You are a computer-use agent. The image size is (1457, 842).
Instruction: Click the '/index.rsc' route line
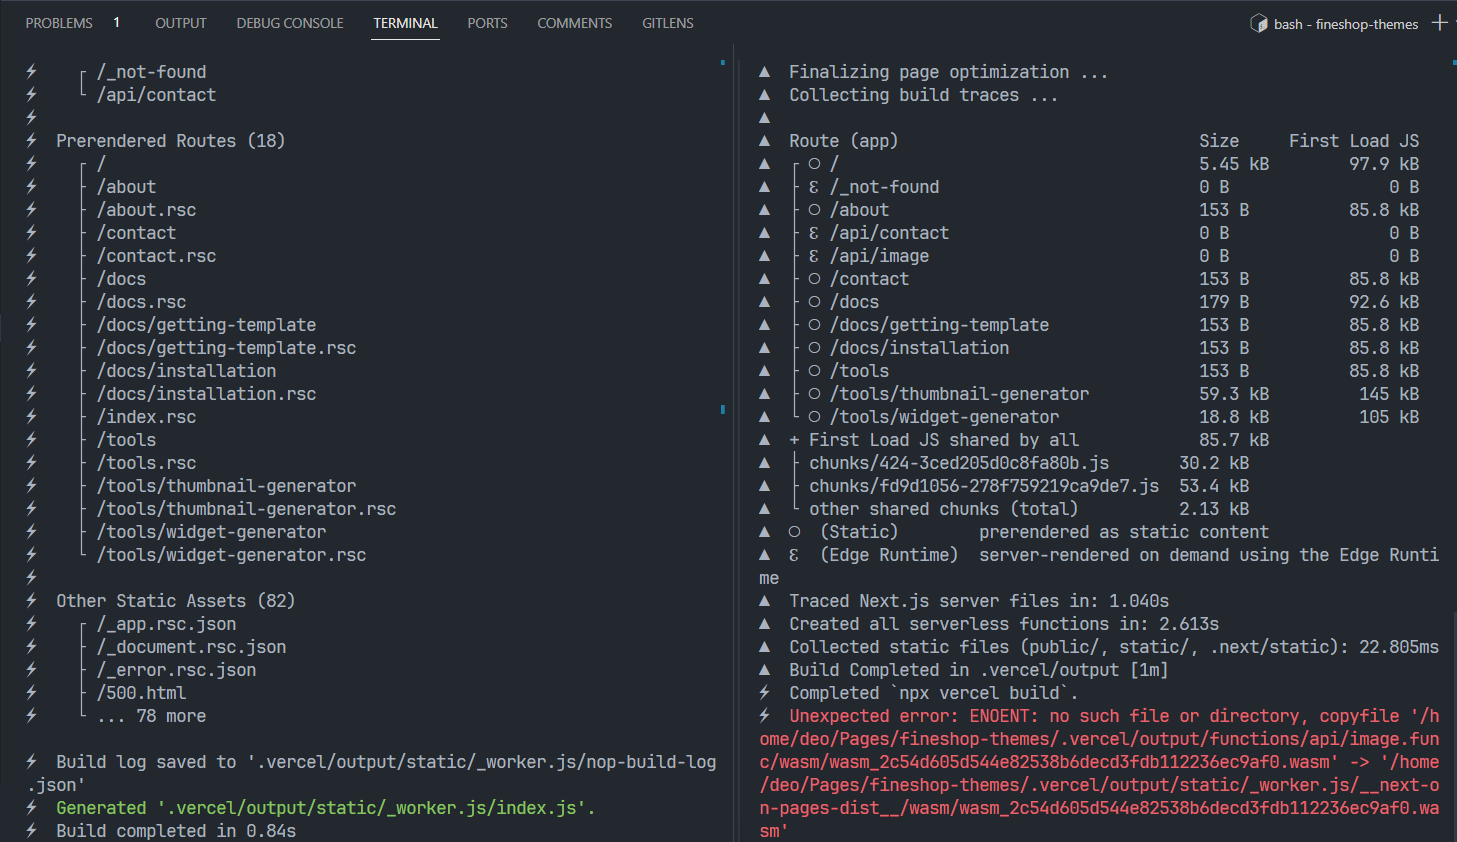[x=146, y=417]
